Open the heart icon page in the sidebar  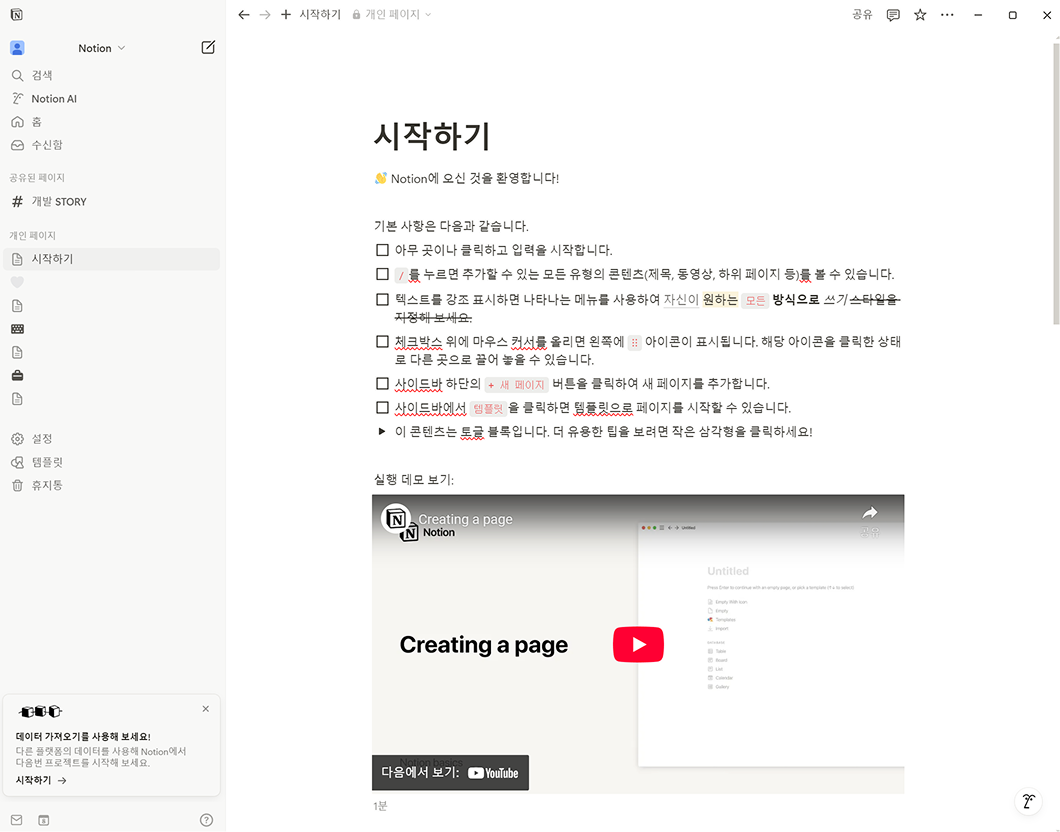(x=18, y=283)
